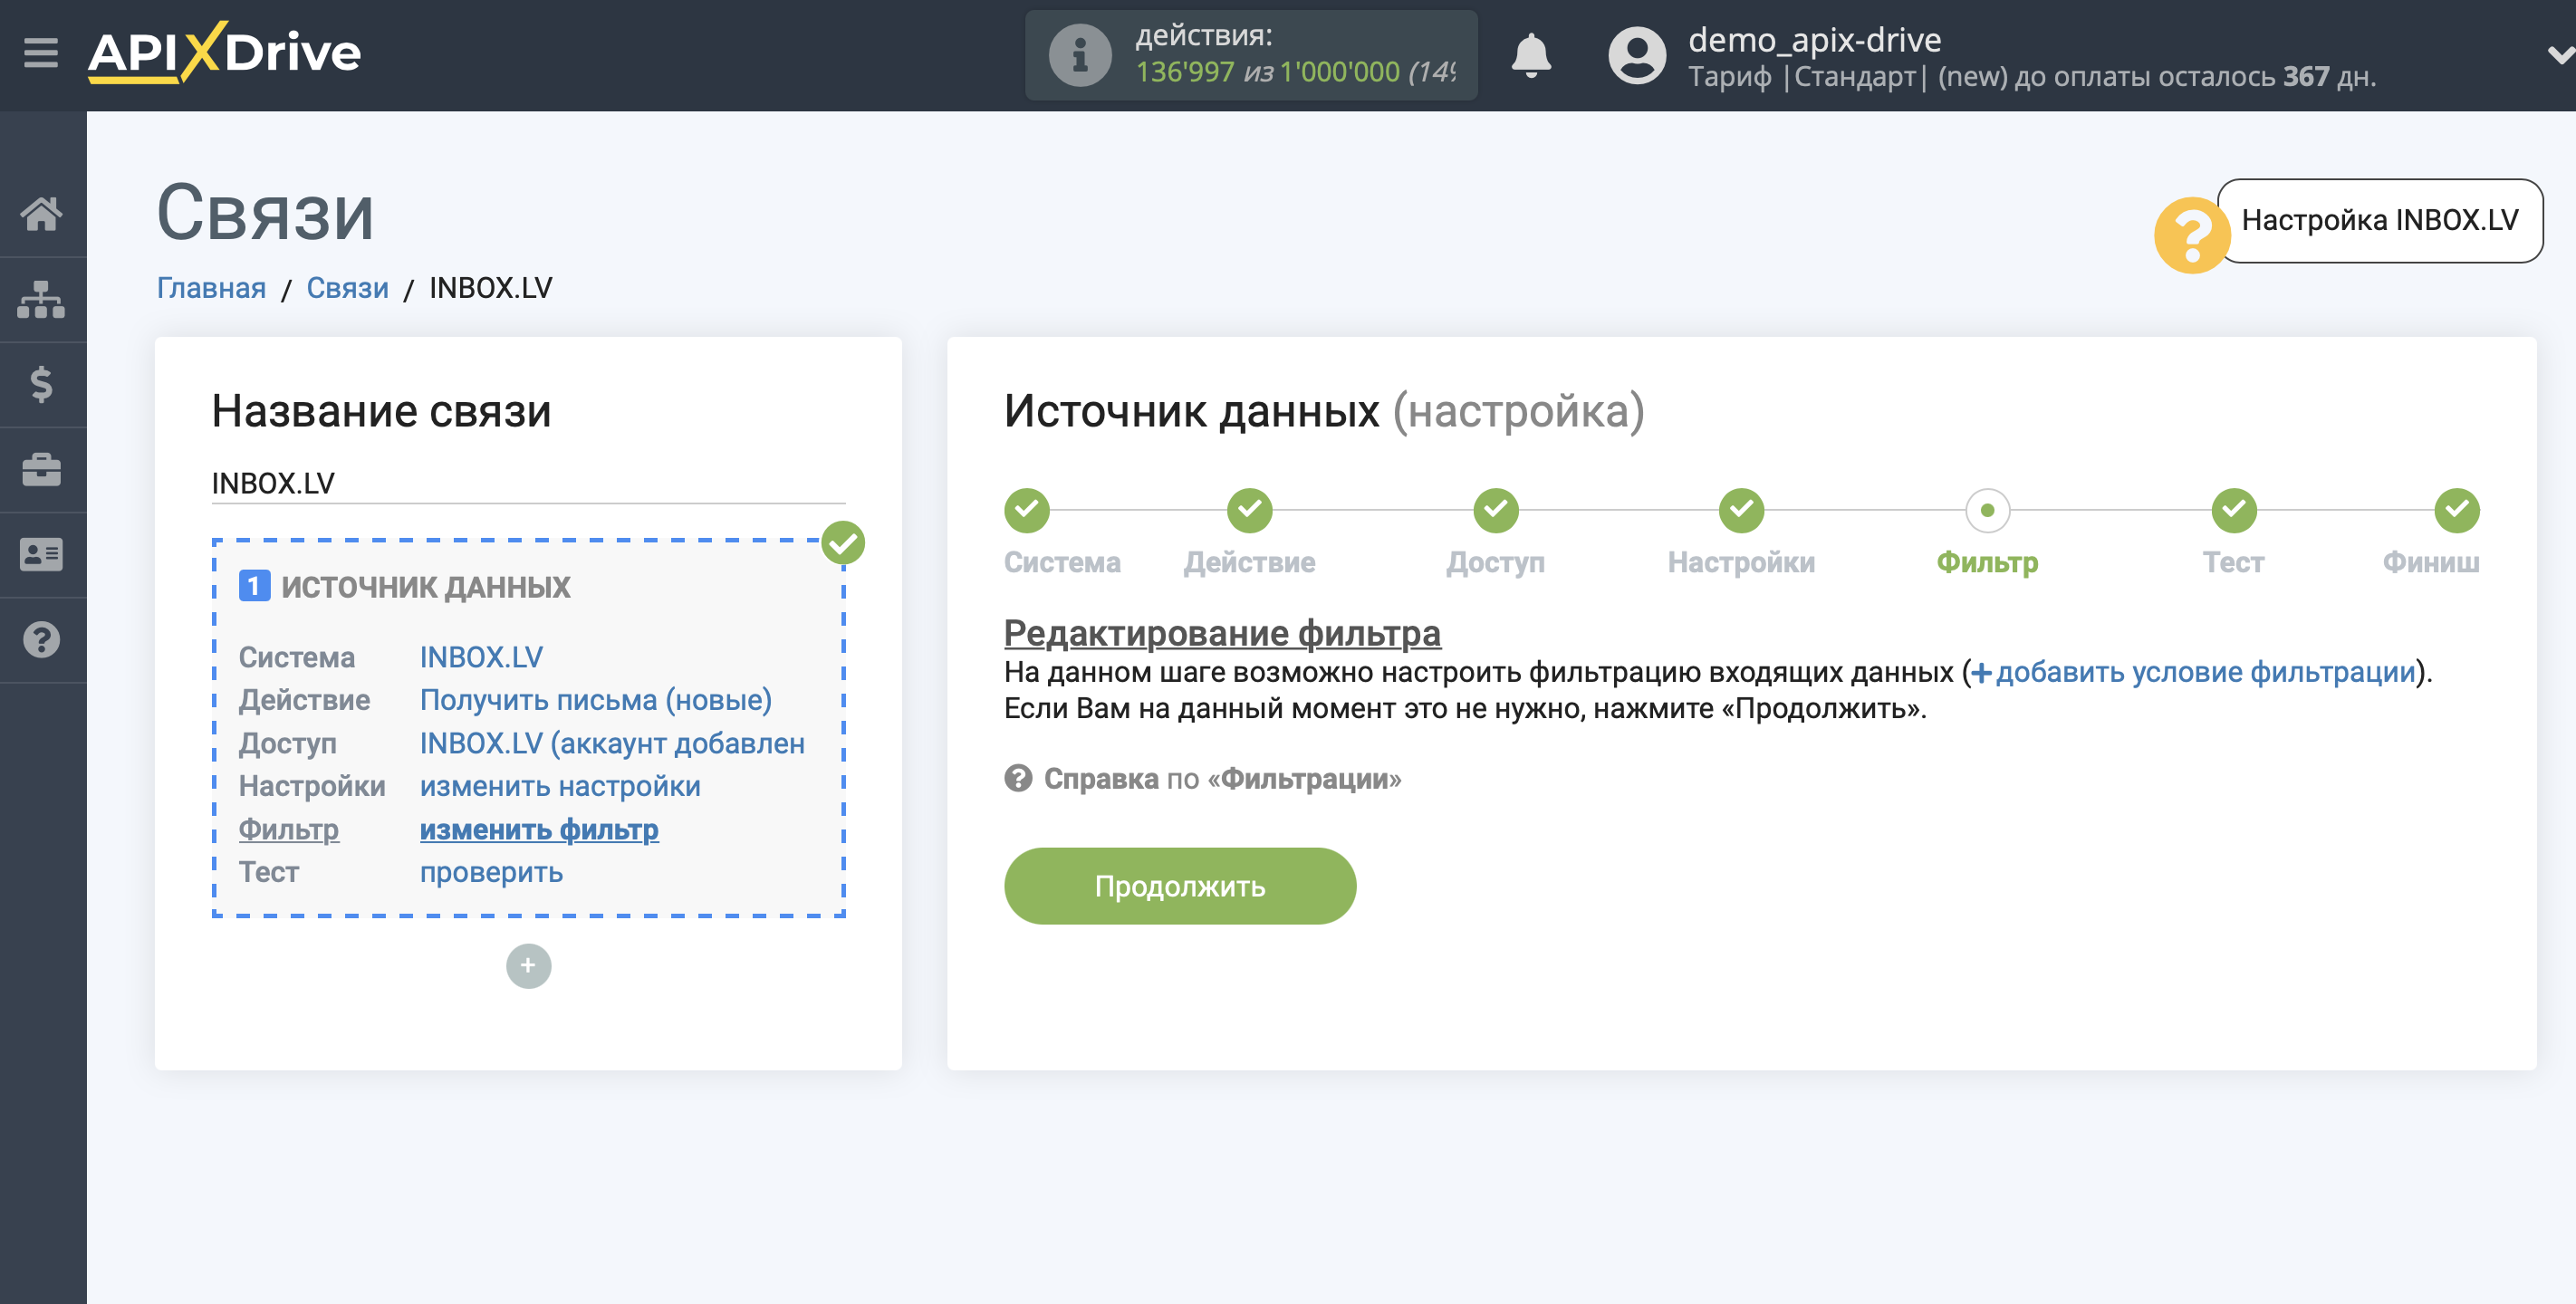The height and width of the screenshot is (1304, 2576).
Task: Click the ИСТОЧНИК ДАННЫХ header
Action: pyautogui.click(x=425, y=587)
